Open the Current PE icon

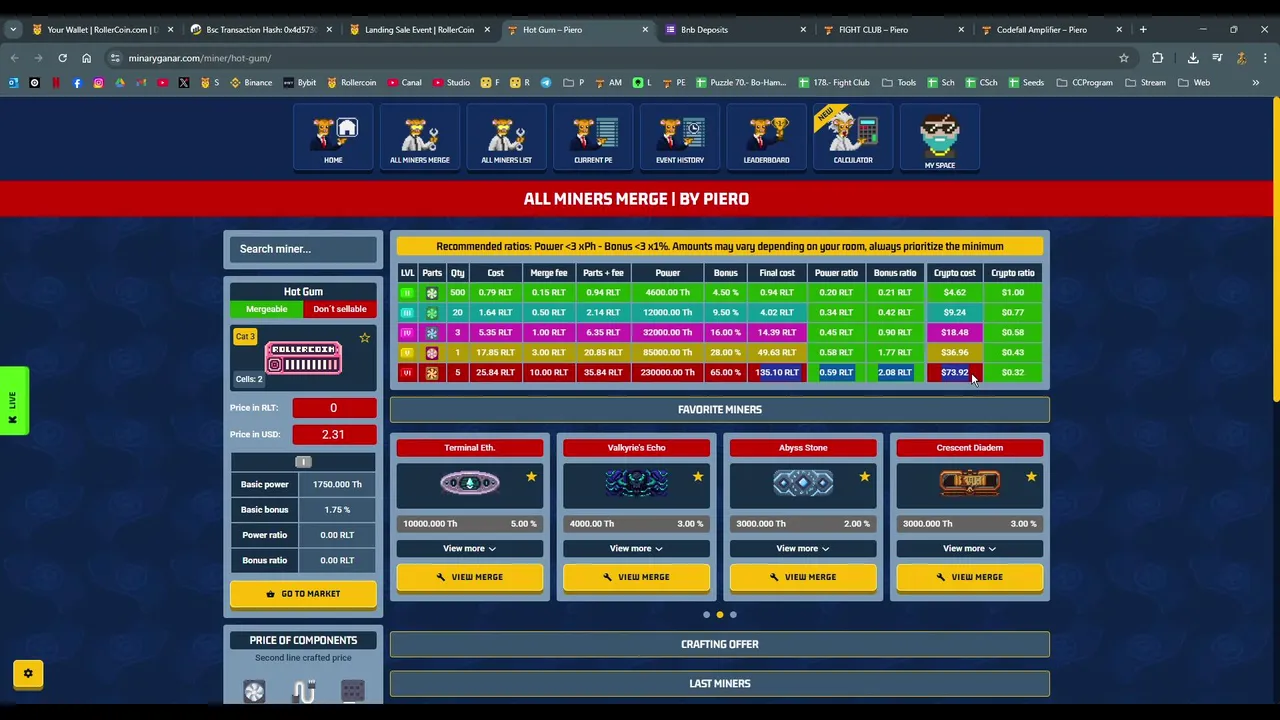[593, 138]
